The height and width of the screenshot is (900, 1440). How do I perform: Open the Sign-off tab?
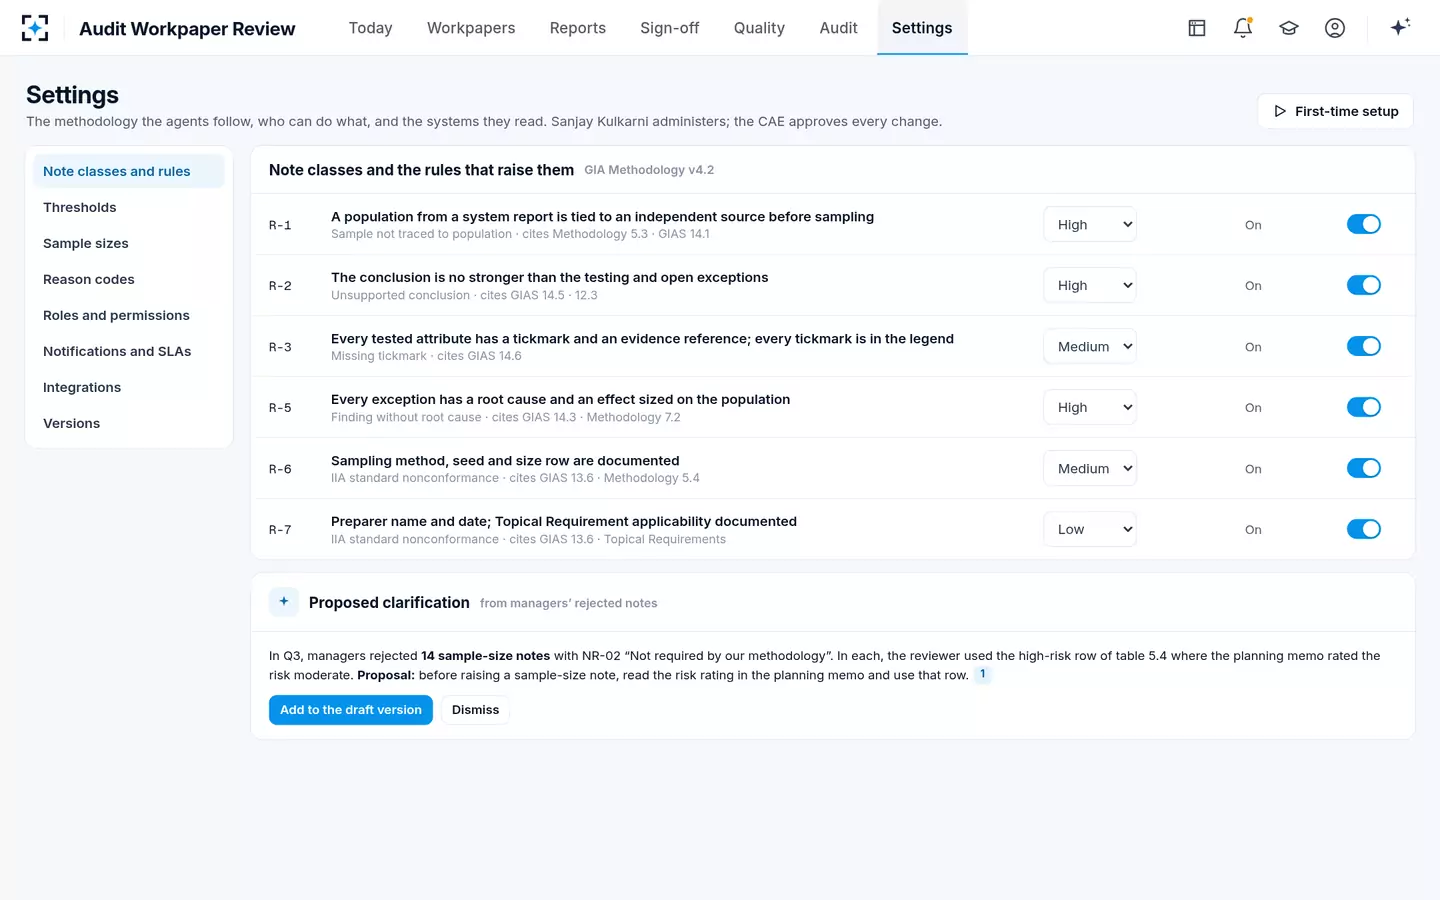670,28
